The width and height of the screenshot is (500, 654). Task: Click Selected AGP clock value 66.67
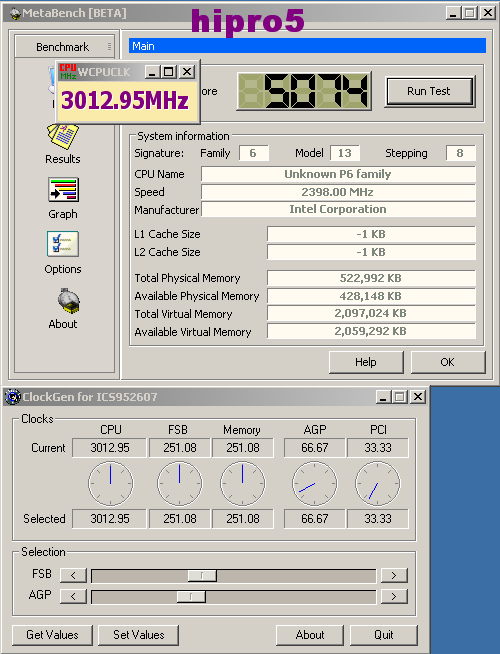point(315,519)
